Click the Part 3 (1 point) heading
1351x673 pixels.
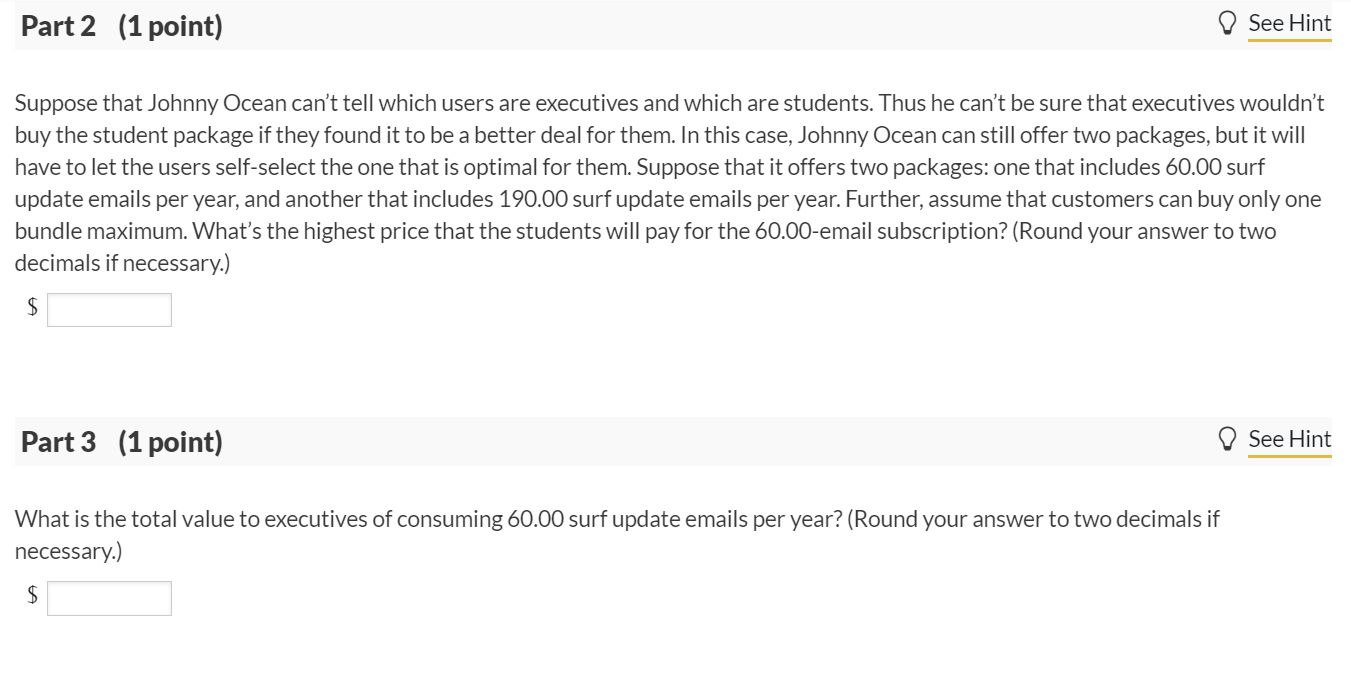click(x=120, y=440)
